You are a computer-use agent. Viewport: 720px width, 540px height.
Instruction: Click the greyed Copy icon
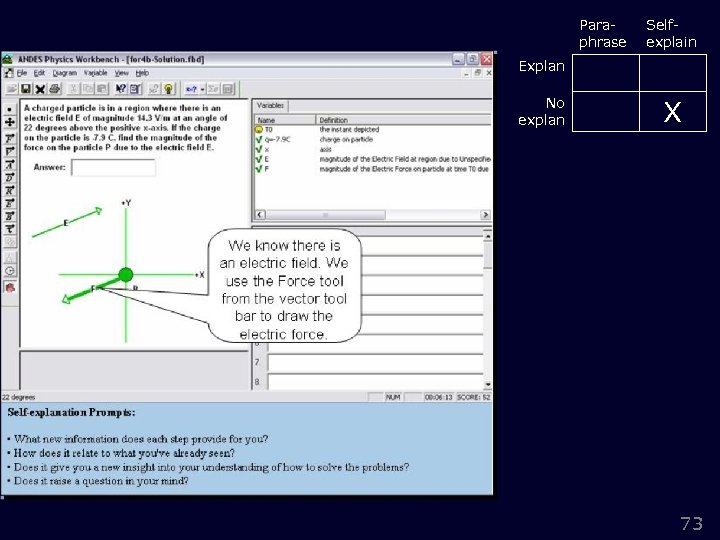click(x=87, y=89)
